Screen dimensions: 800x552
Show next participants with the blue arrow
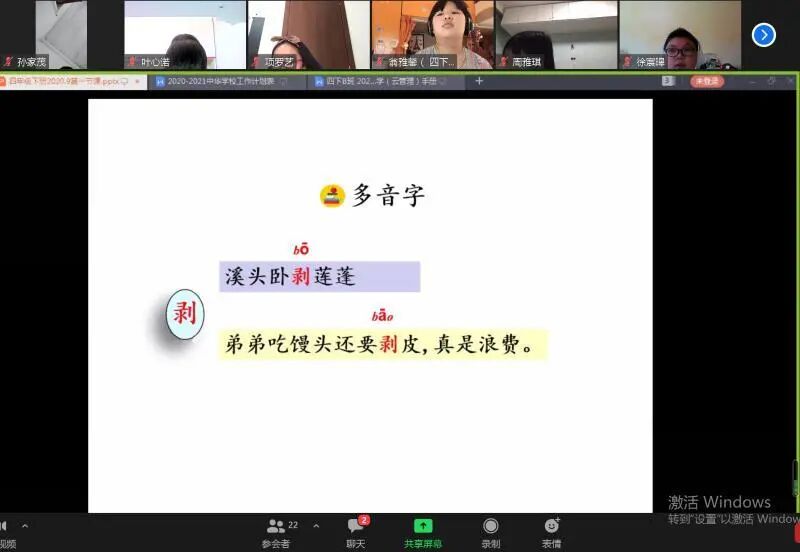(763, 35)
